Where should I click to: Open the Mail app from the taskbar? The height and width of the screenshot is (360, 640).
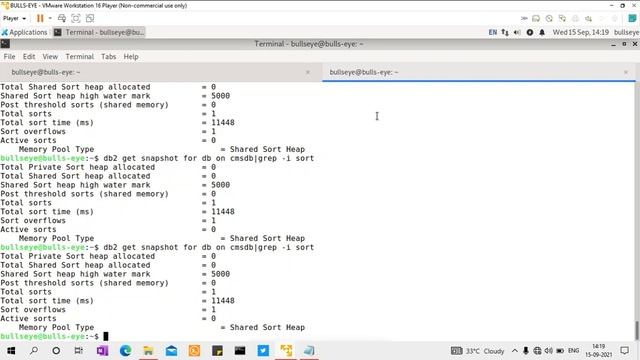[171, 351]
